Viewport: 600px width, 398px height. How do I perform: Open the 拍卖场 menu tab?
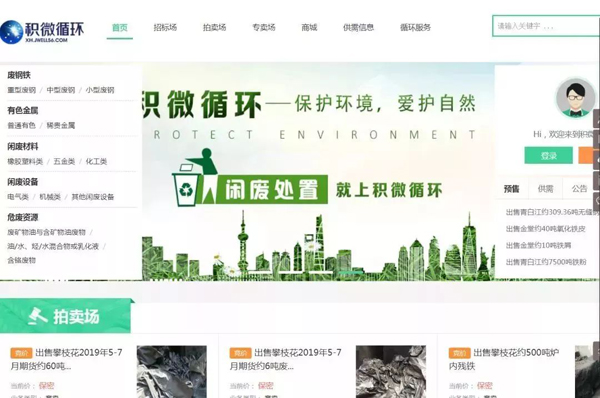click(x=215, y=28)
